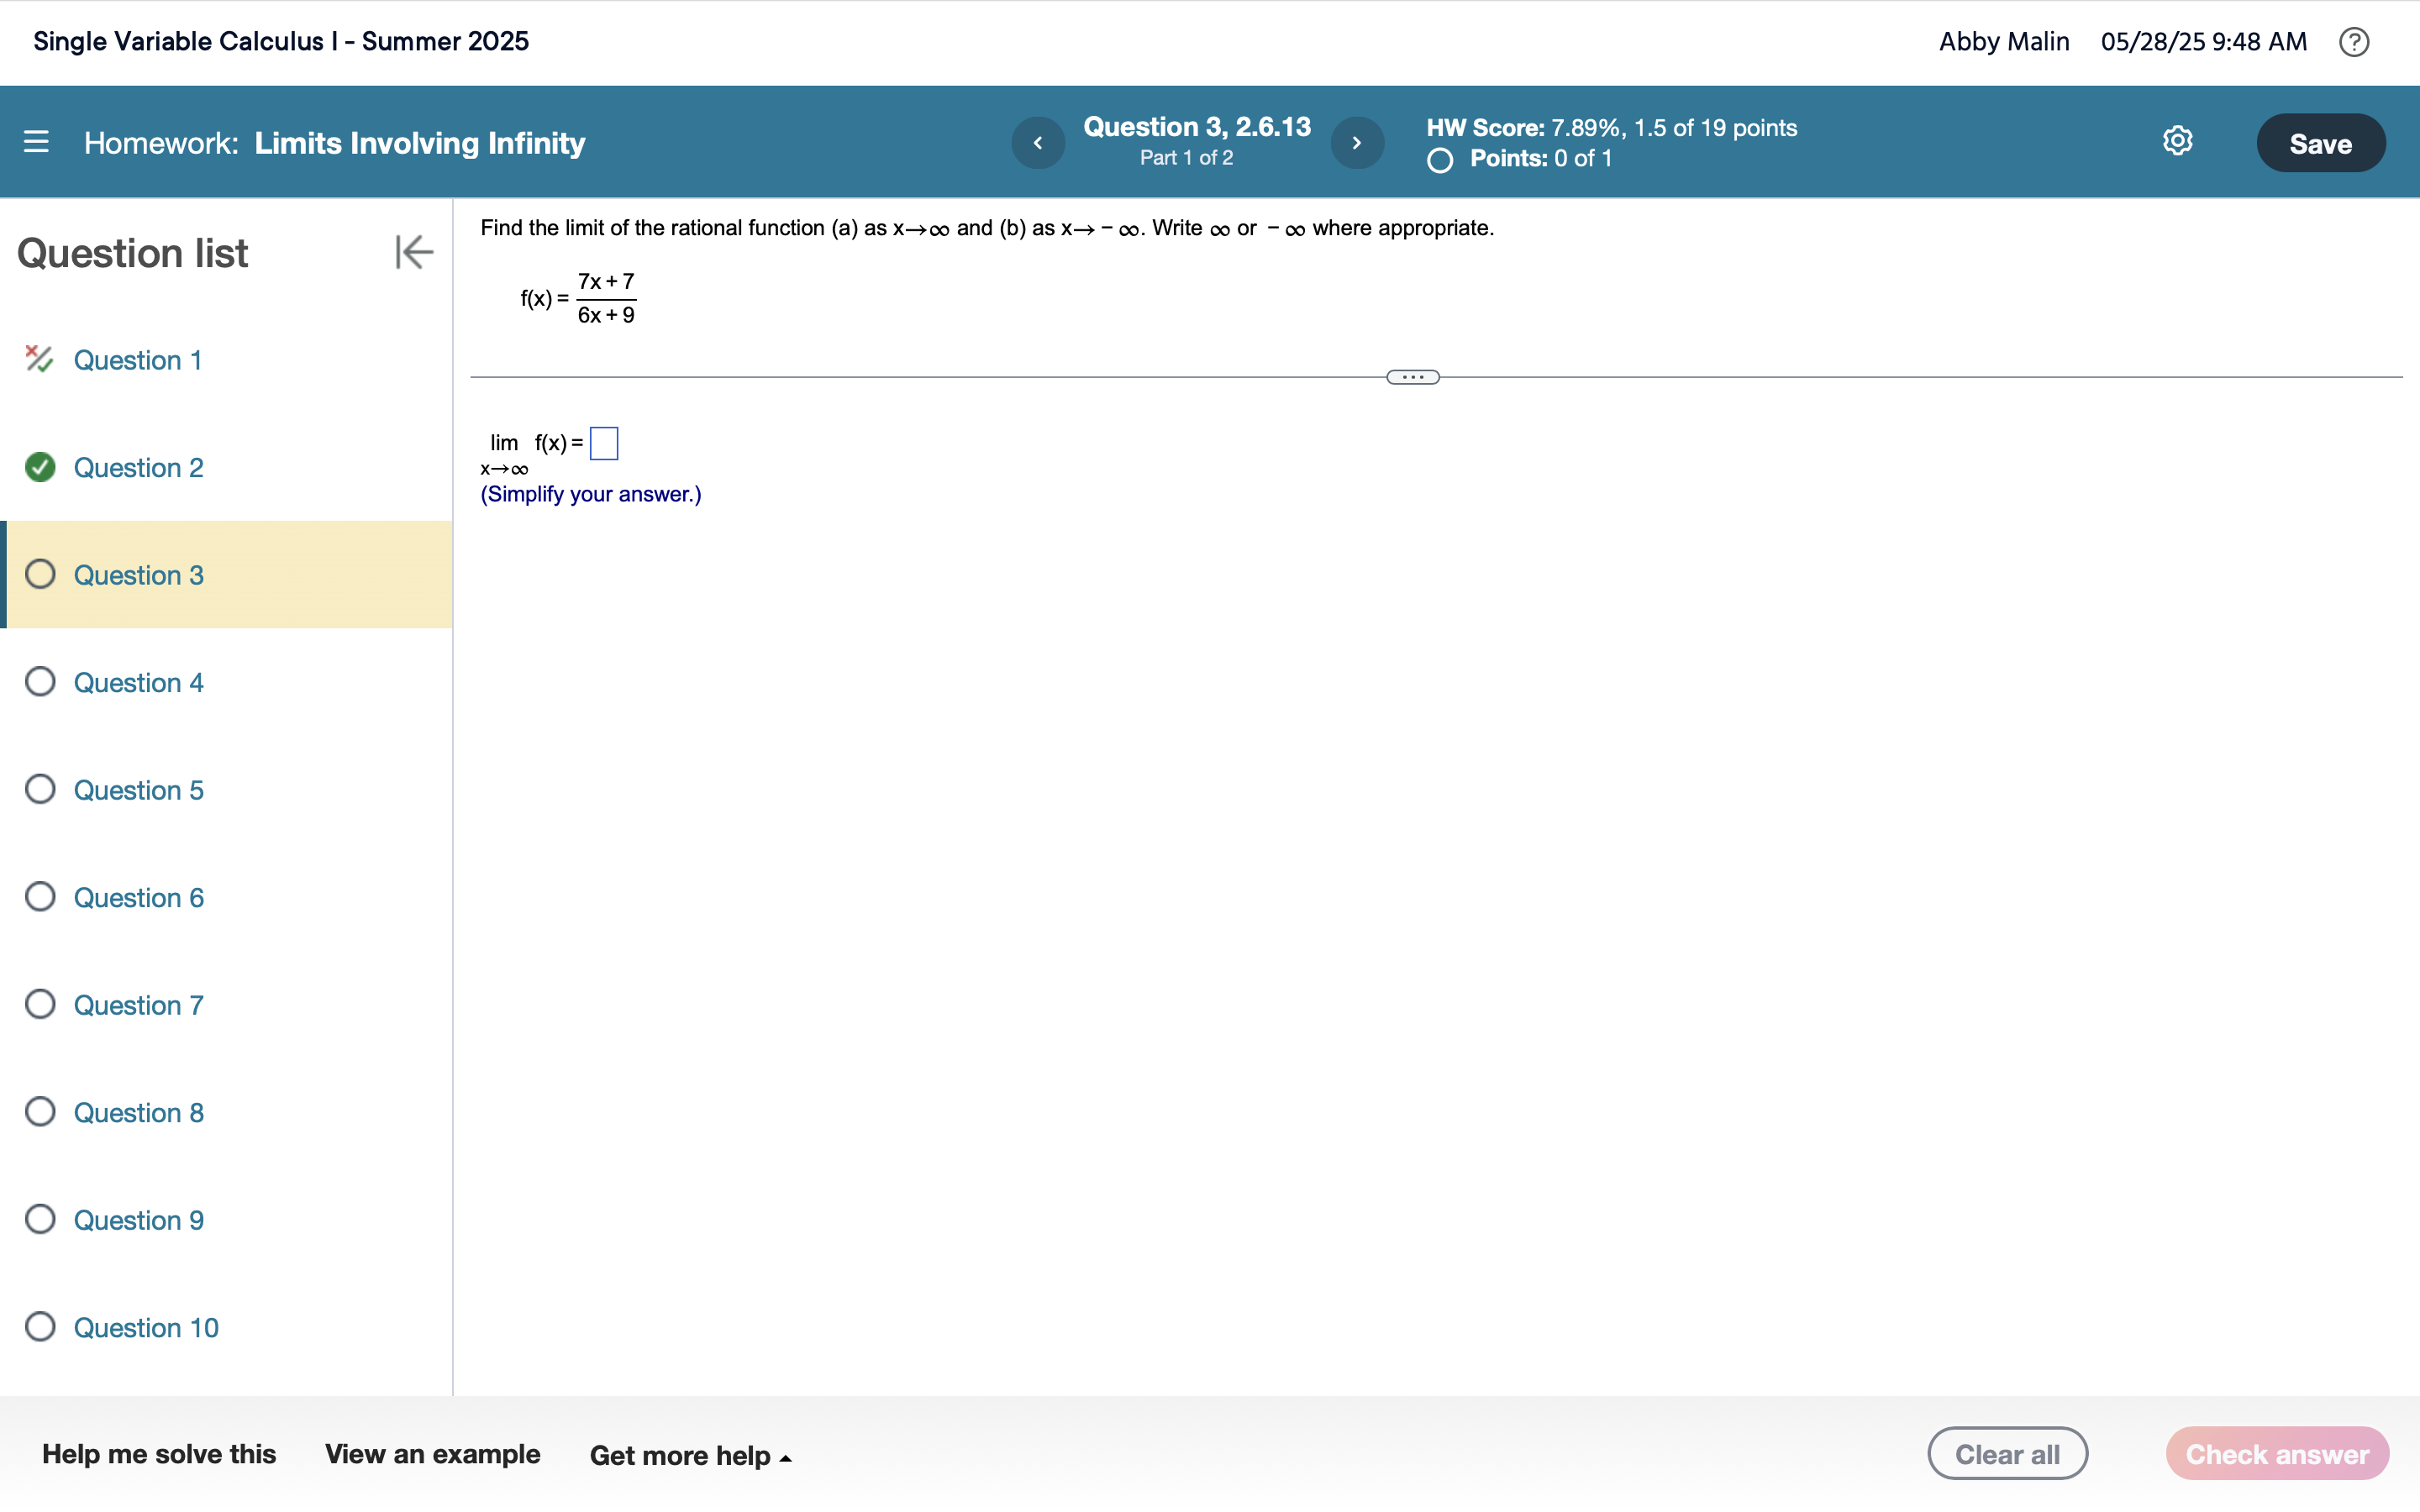
Task: Click the limit answer input box
Action: coord(604,443)
